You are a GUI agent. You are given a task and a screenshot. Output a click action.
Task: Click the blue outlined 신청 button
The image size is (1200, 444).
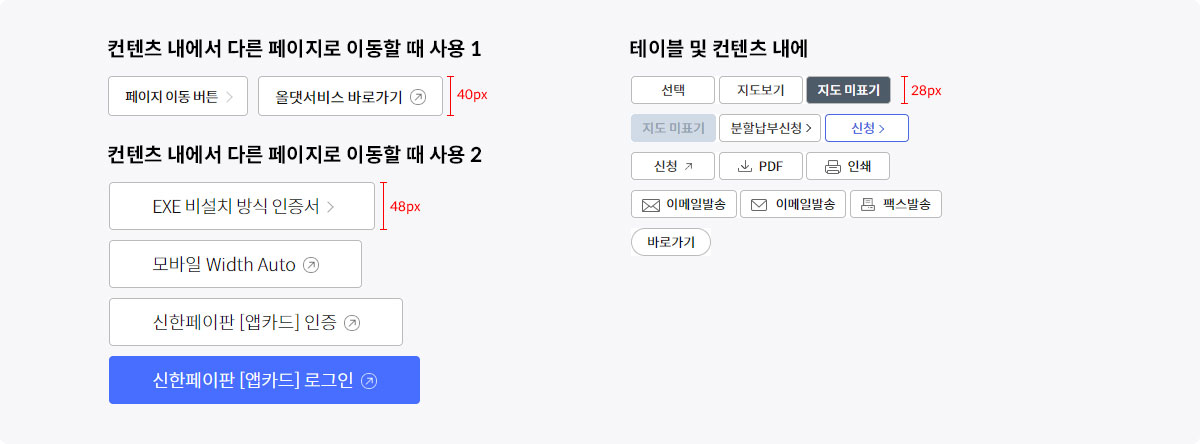[x=867, y=128]
